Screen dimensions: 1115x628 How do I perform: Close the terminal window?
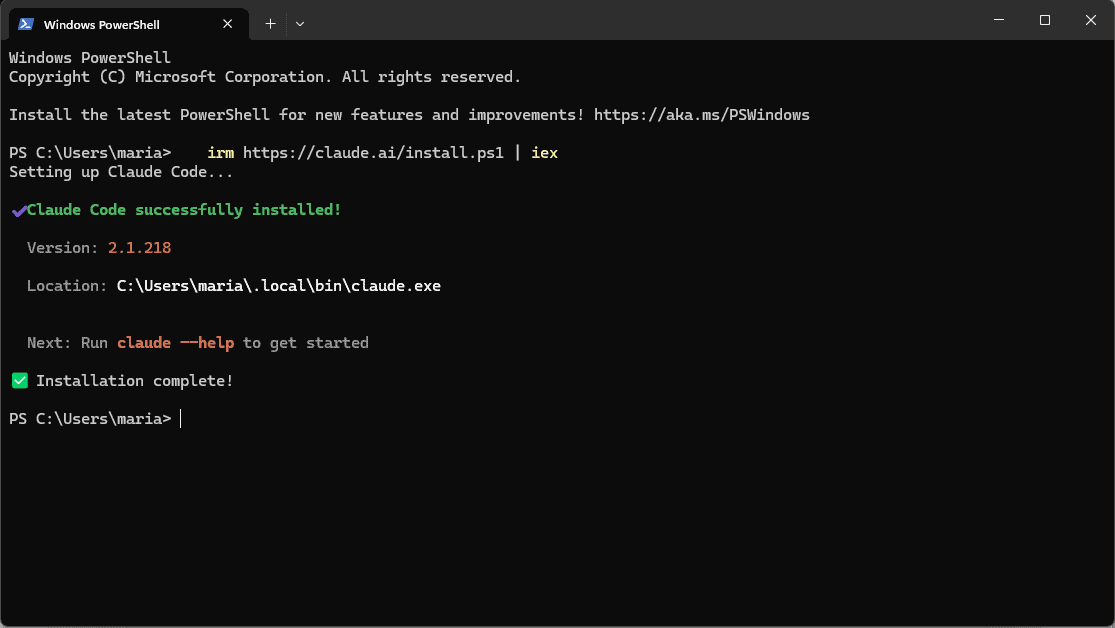[1091, 20]
